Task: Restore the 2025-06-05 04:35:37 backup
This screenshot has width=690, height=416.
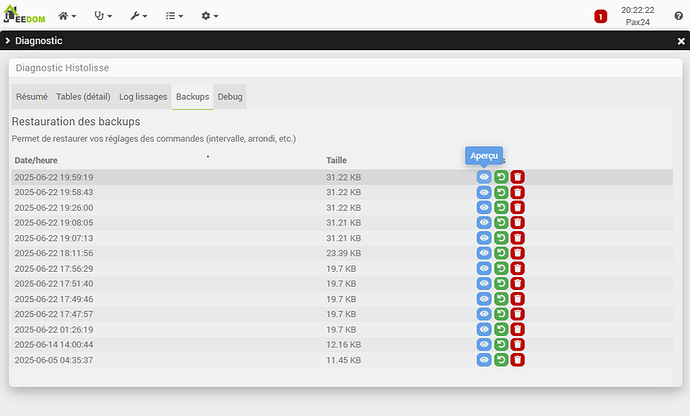Action: coord(501,360)
